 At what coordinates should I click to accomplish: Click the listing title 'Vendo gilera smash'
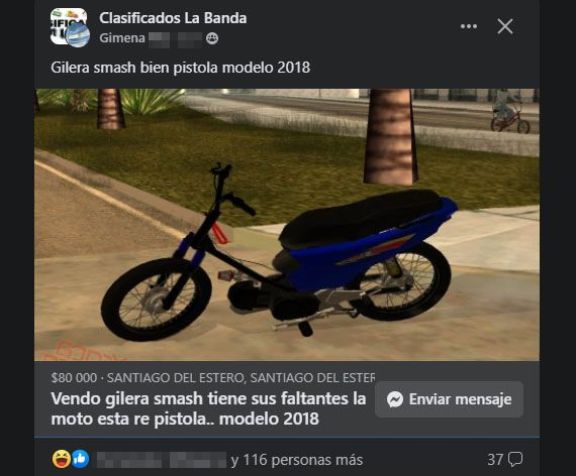point(209,408)
